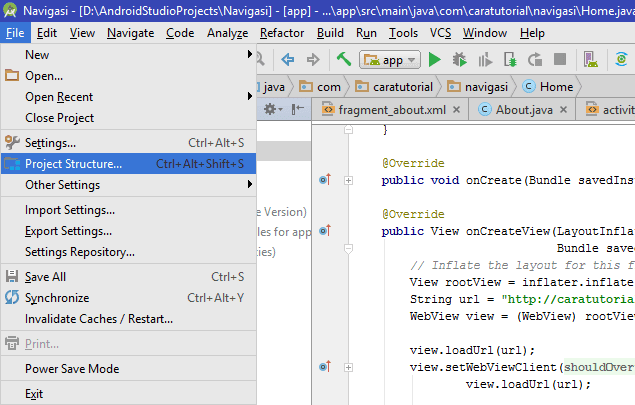
Task: Click the Debug app bug icon
Action: click(459, 60)
